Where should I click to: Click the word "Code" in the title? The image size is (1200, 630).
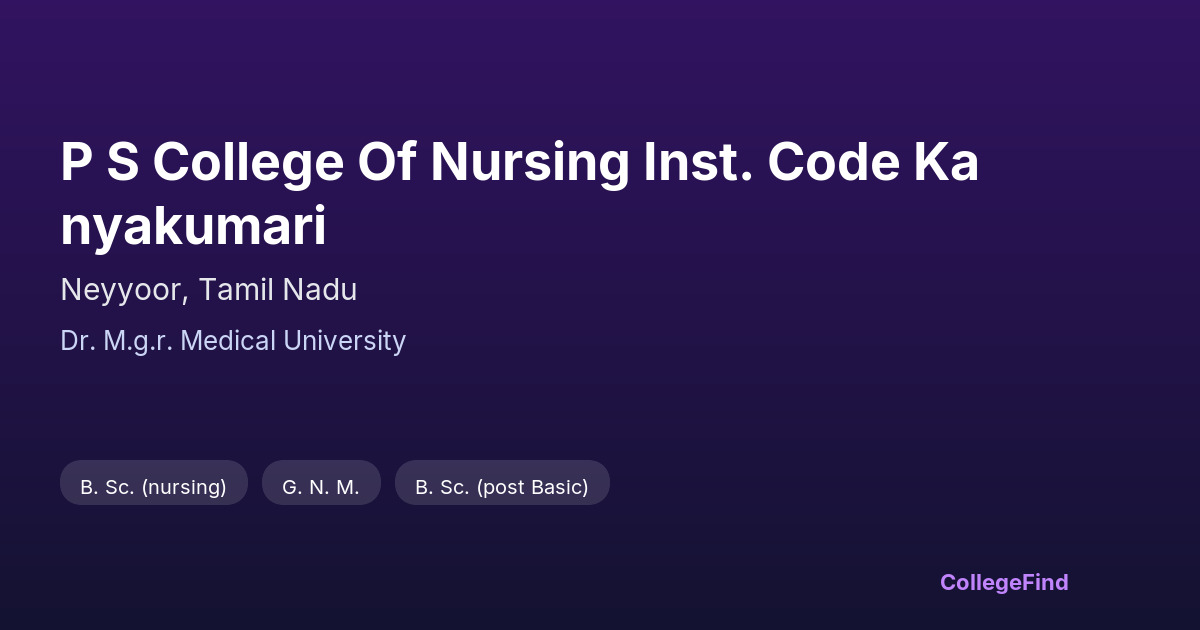pos(831,163)
